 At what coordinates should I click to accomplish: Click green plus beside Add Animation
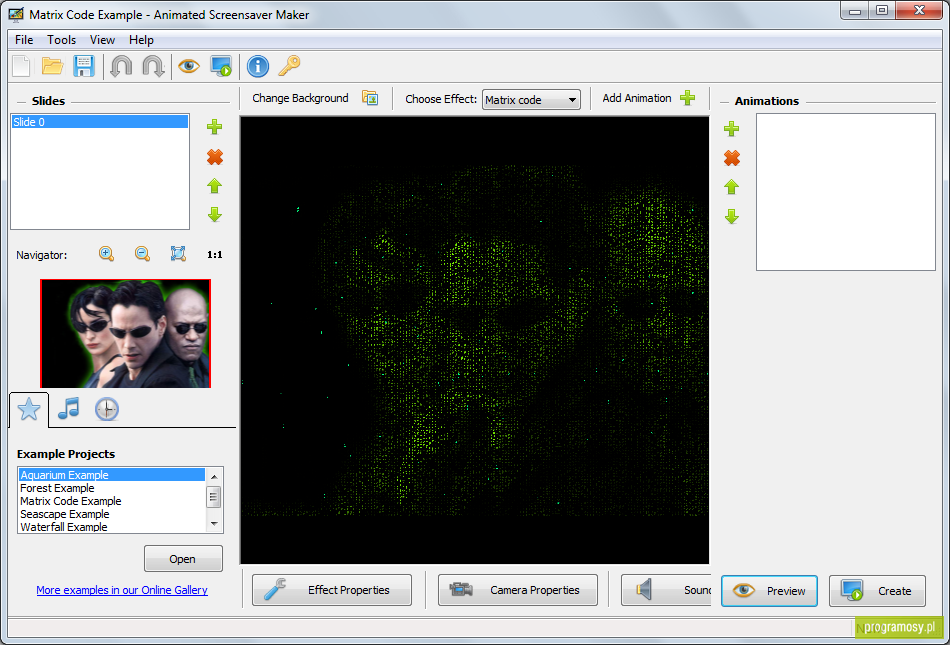(x=688, y=98)
